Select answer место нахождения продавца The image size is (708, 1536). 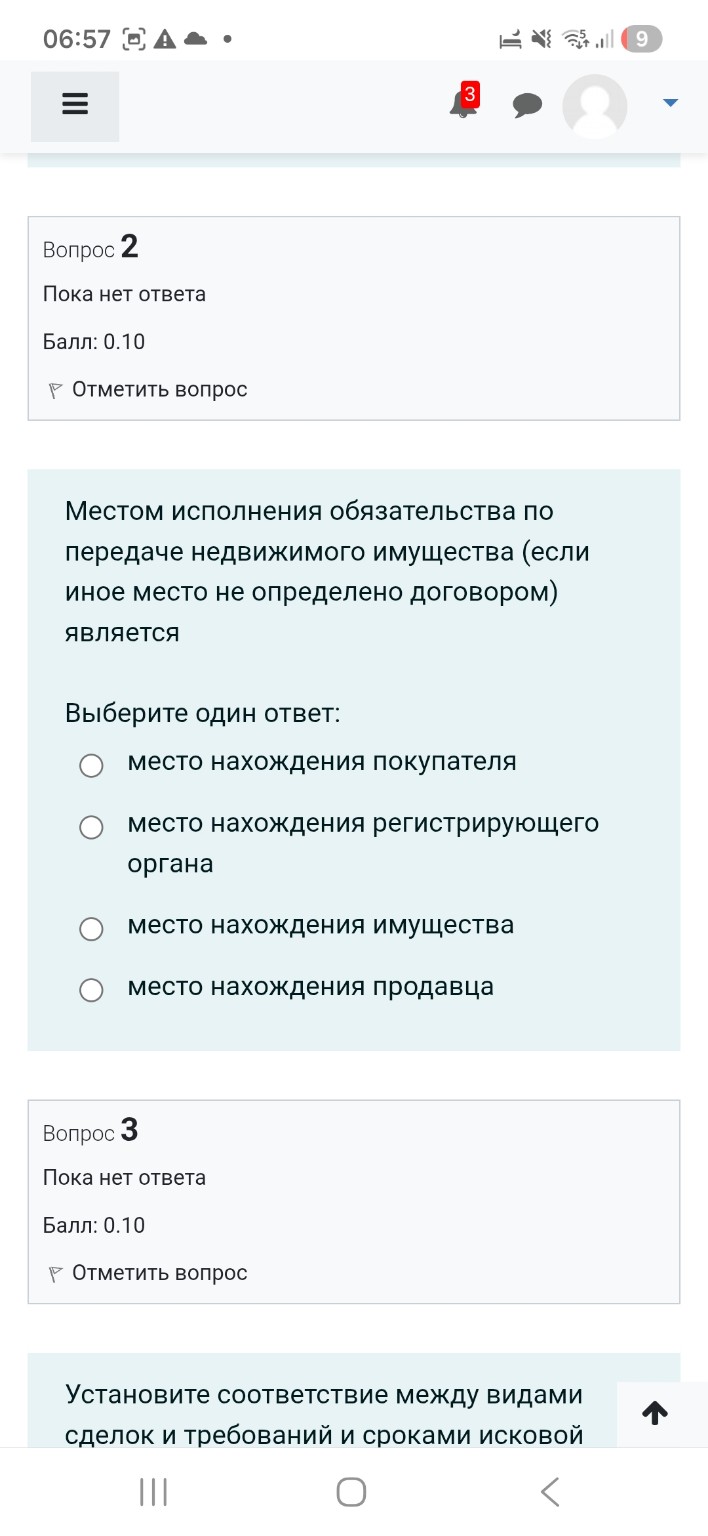tap(91, 990)
